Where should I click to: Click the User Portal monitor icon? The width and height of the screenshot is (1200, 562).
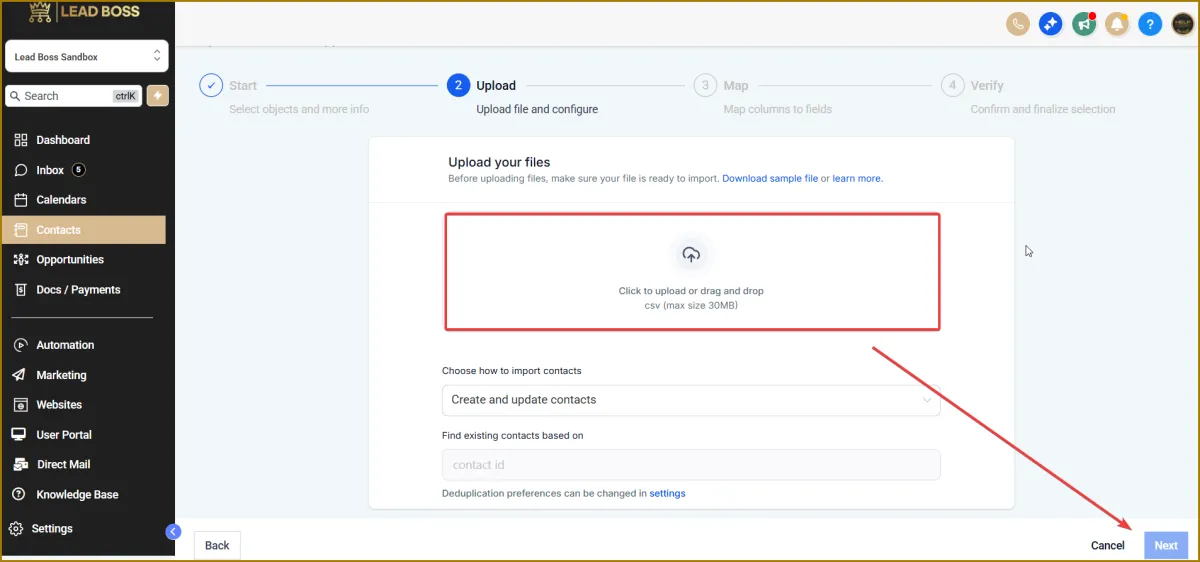19,435
